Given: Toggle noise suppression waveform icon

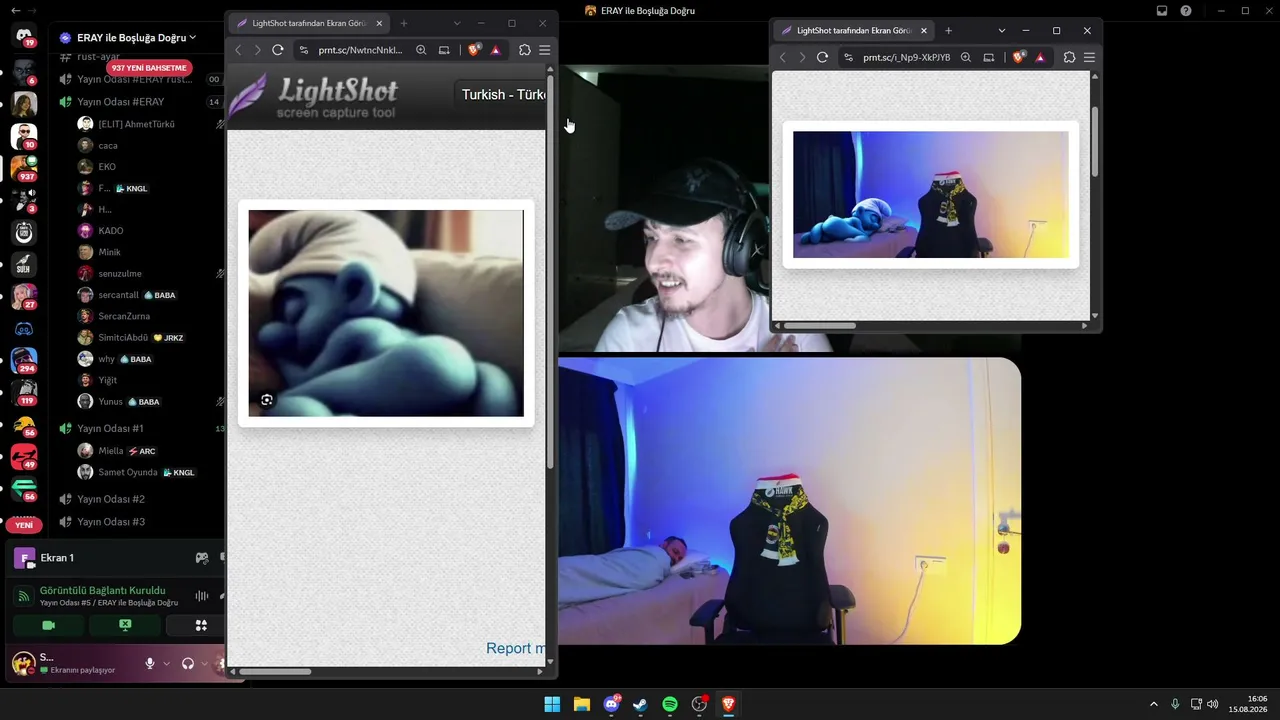Looking at the screenshot, I should coord(202,596).
